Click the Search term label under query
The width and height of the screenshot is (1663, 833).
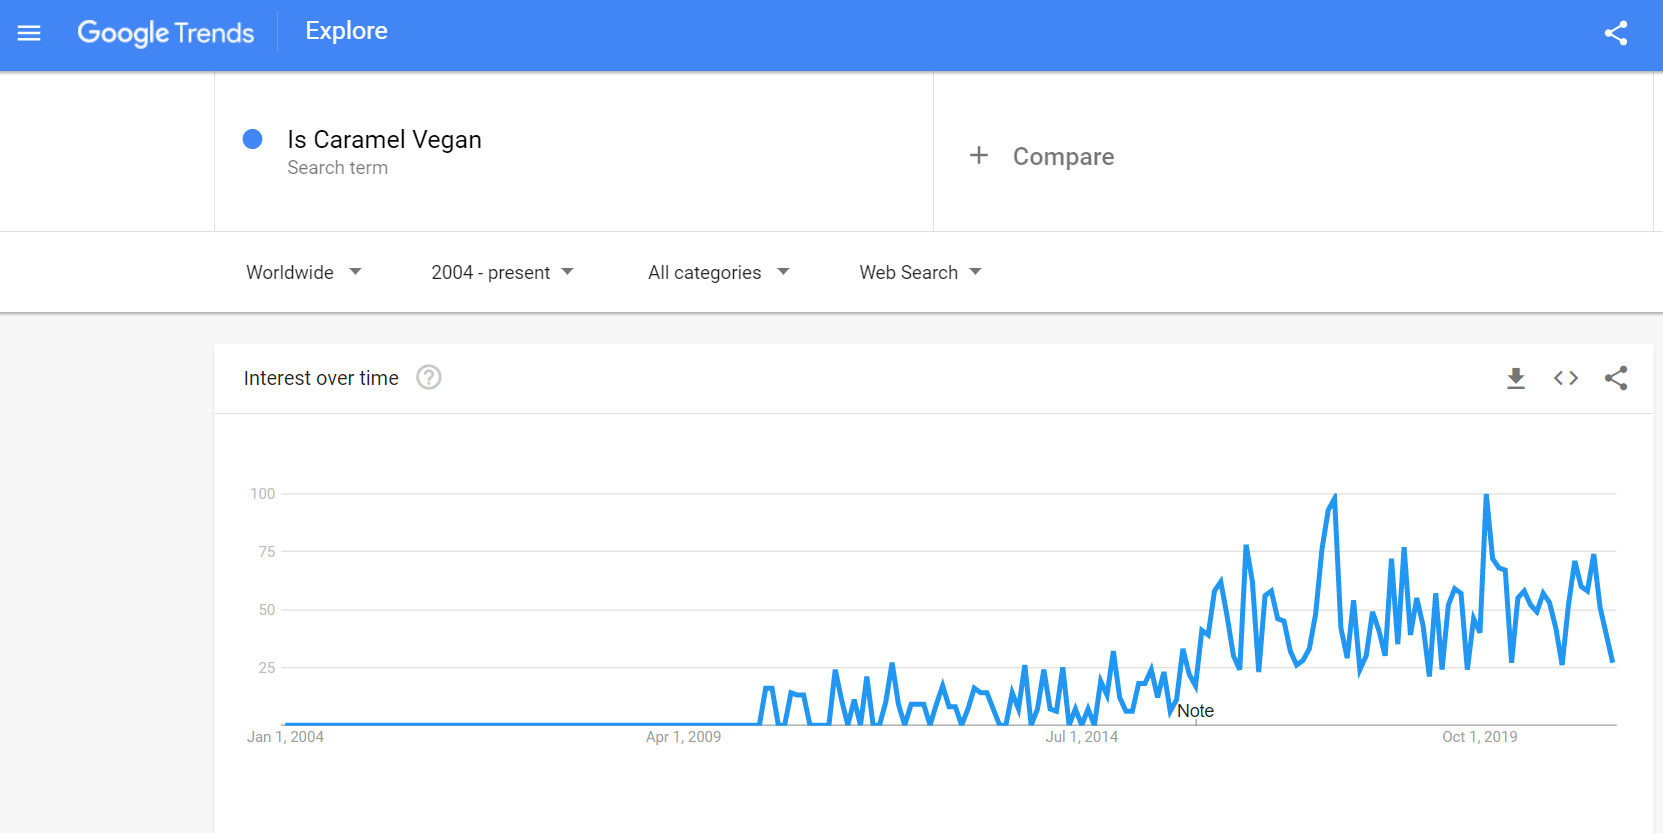point(338,168)
